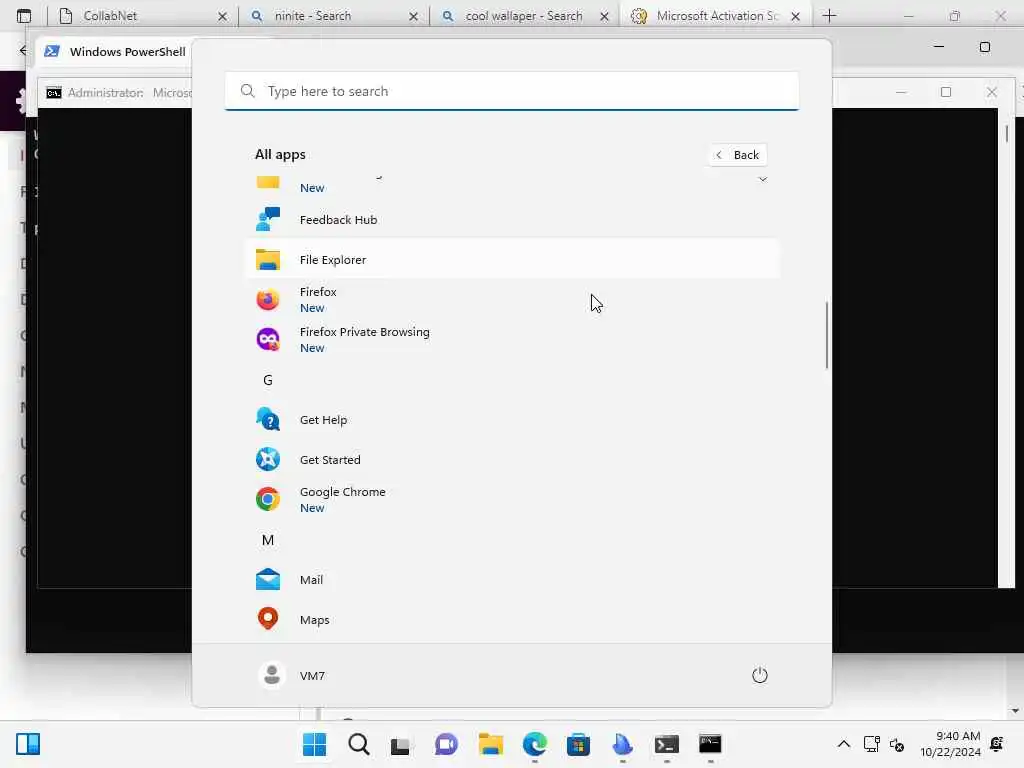Show hidden system tray icons
Viewport: 1024px width, 768px height.
click(844, 744)
